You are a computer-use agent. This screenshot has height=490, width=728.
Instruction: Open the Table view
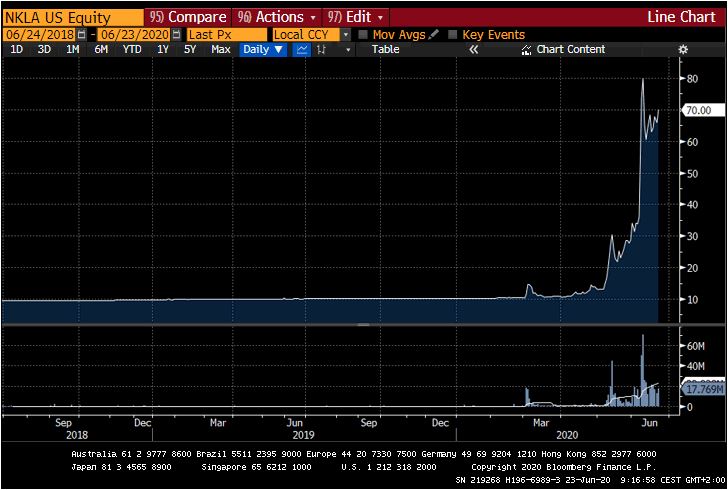(x=385, y=49)
